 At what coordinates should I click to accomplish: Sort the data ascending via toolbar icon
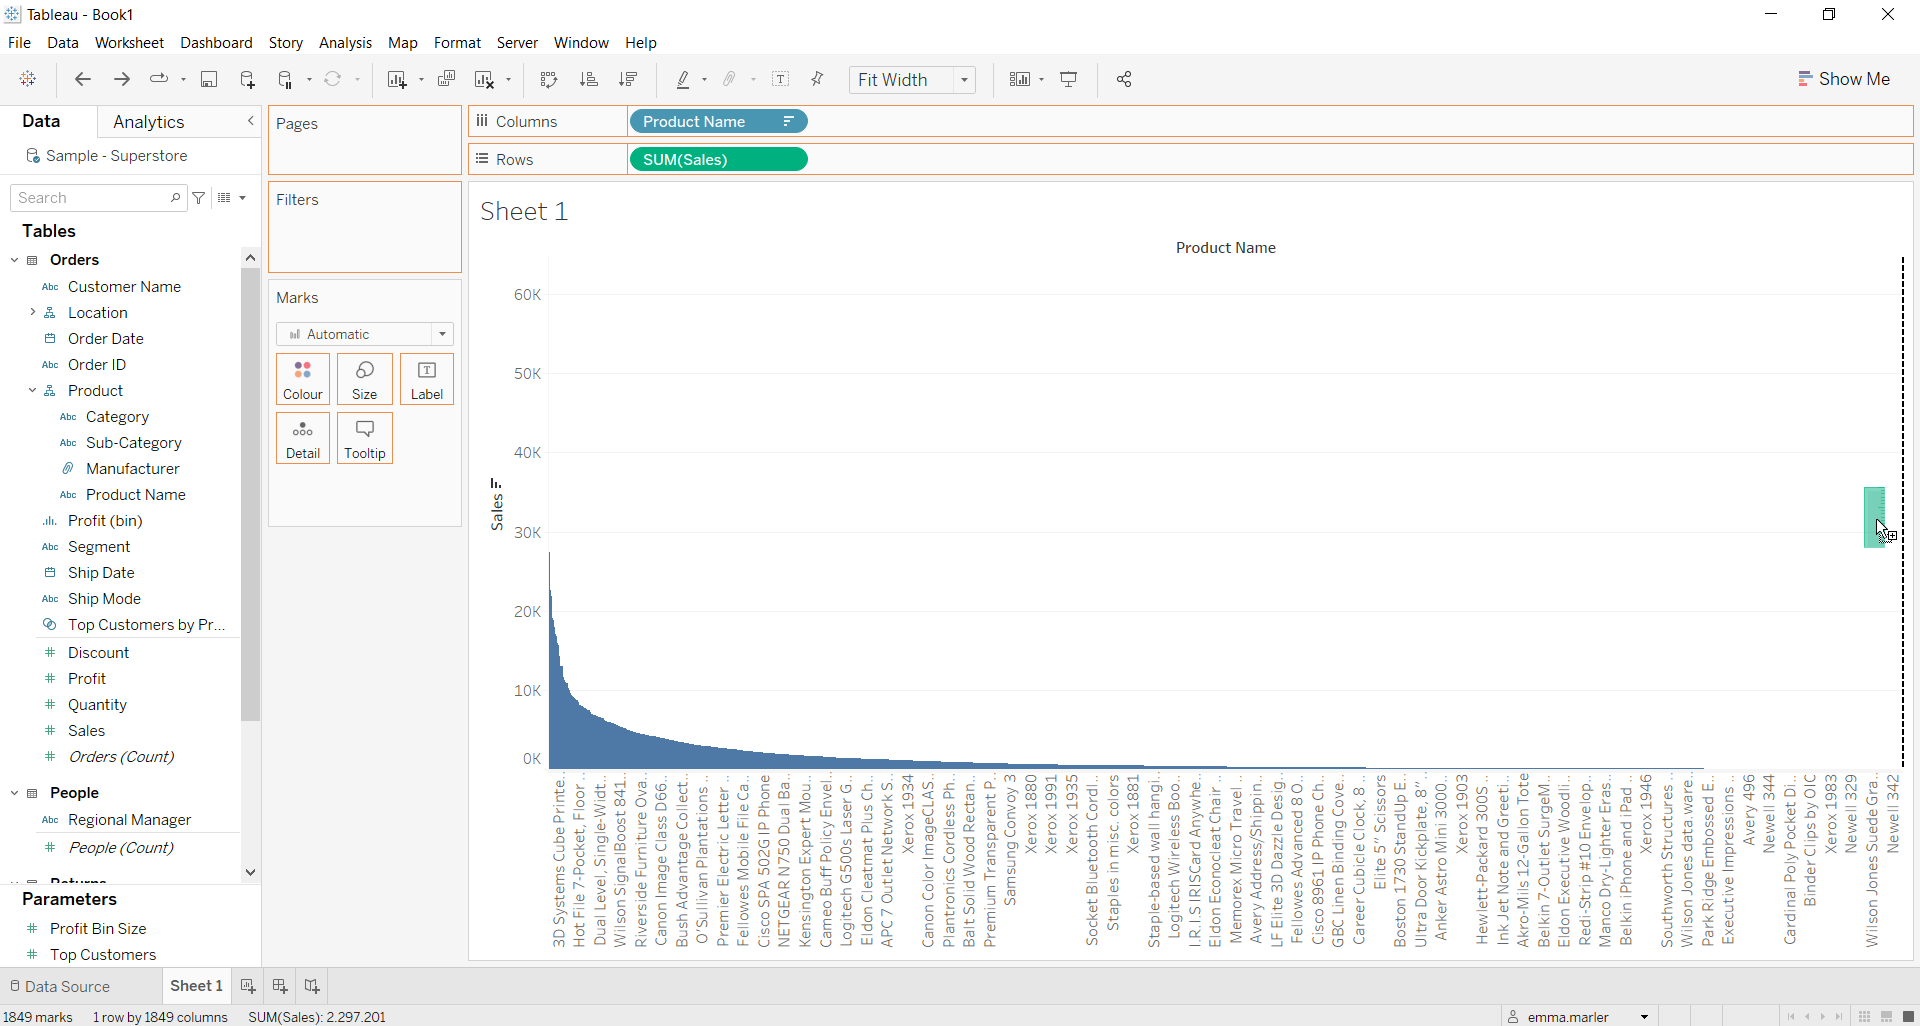(590, 80)
